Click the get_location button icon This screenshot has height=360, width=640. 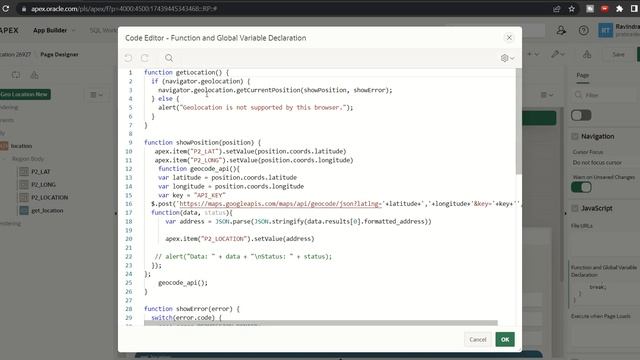tap(24, 211)
